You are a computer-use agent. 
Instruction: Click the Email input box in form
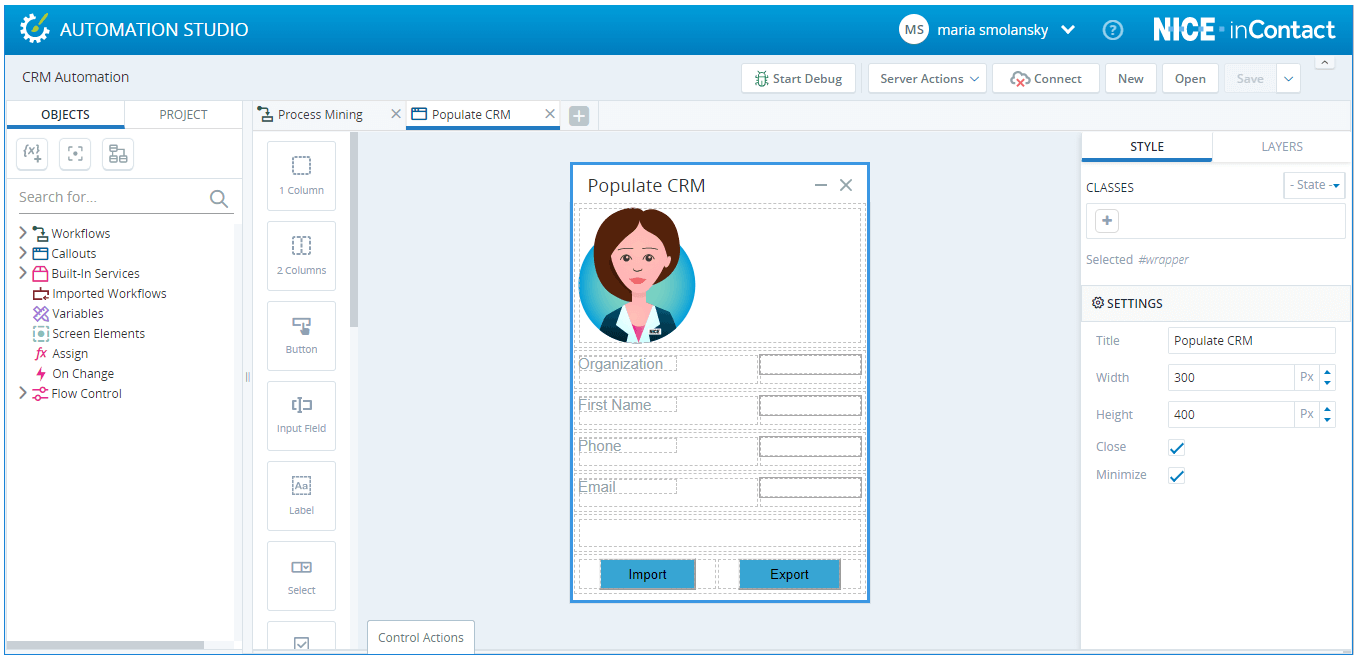(x=810, y=487)
